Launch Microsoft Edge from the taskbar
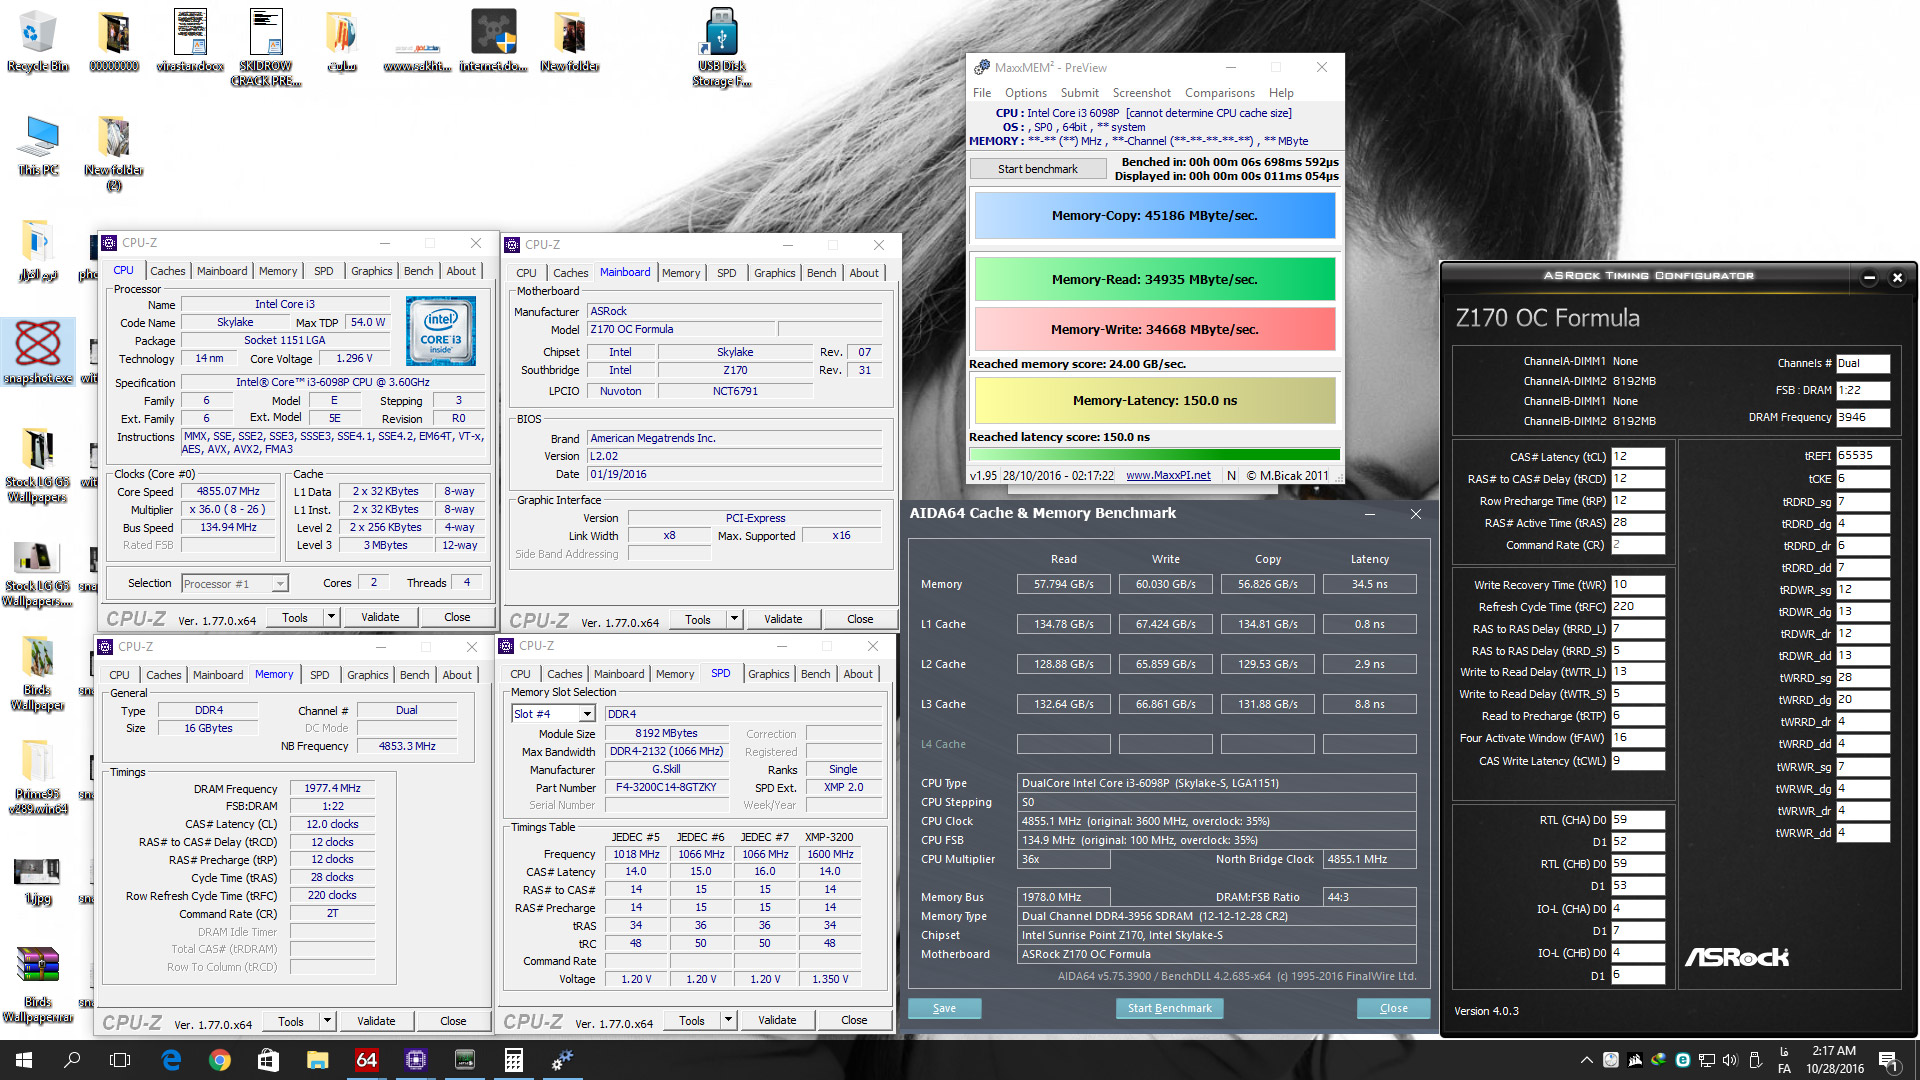This screenshot has height=1080, width=1920. (171, 1060)
